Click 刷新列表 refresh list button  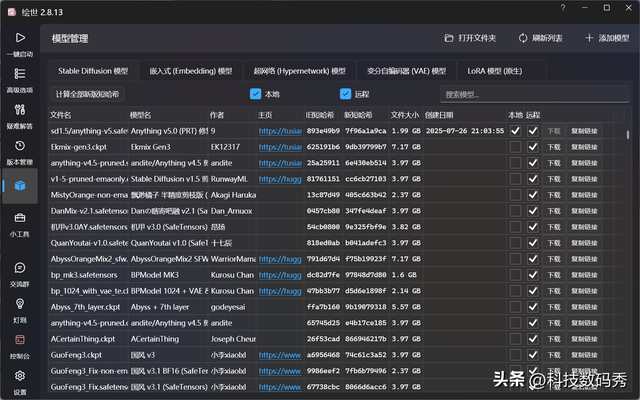[x=540, y=38]
